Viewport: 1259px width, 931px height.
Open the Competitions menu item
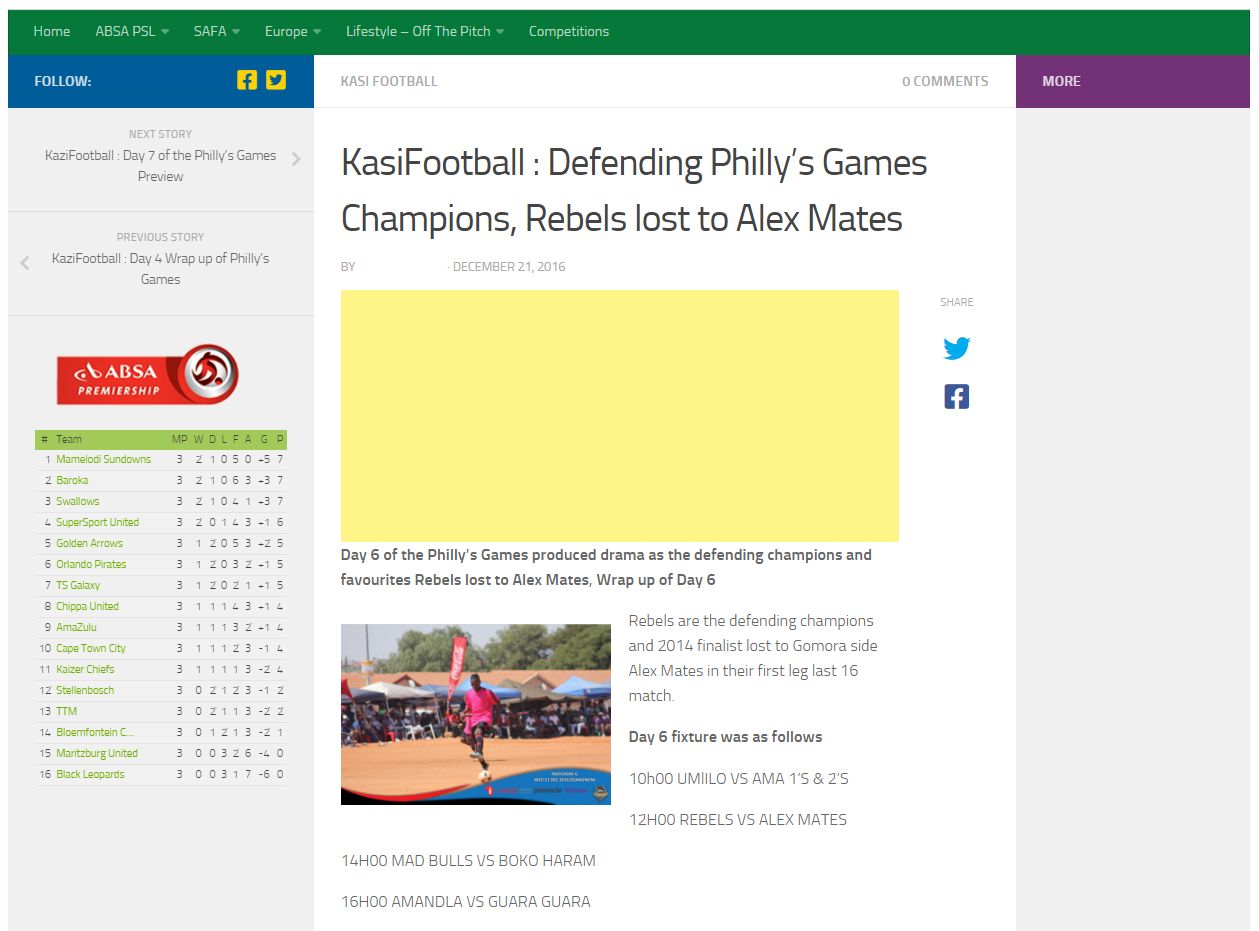[568, 31]
